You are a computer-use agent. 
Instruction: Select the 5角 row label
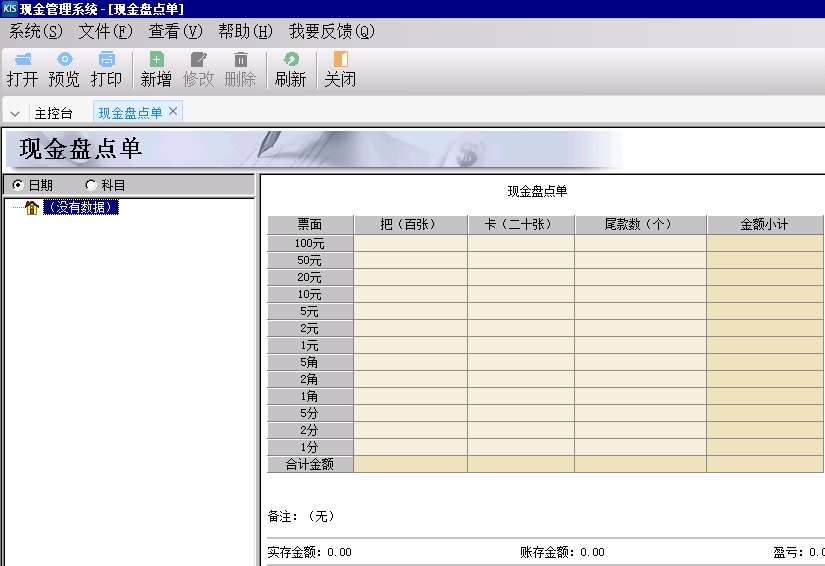coord(310,362)
